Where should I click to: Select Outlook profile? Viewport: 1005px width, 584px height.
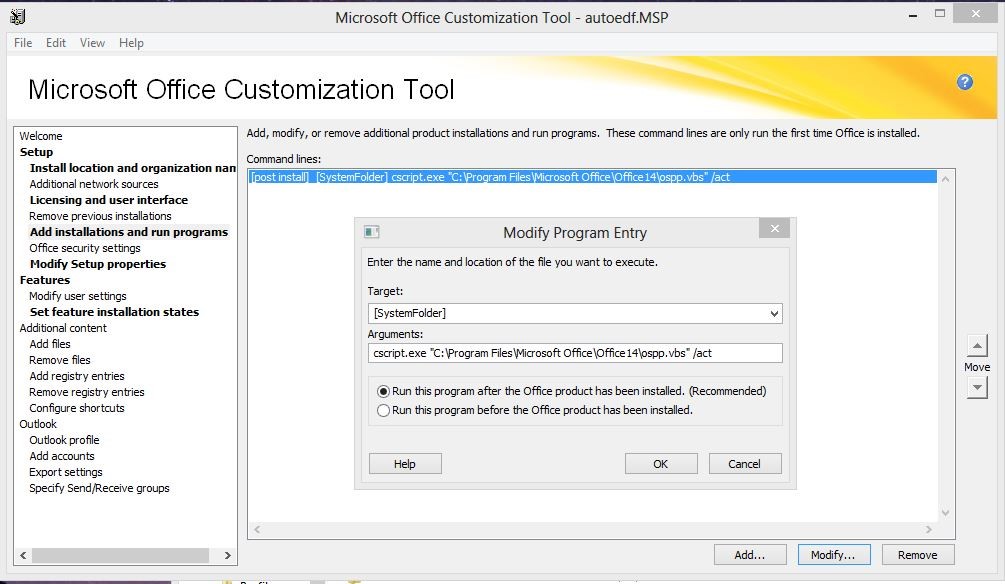point(64,440)
